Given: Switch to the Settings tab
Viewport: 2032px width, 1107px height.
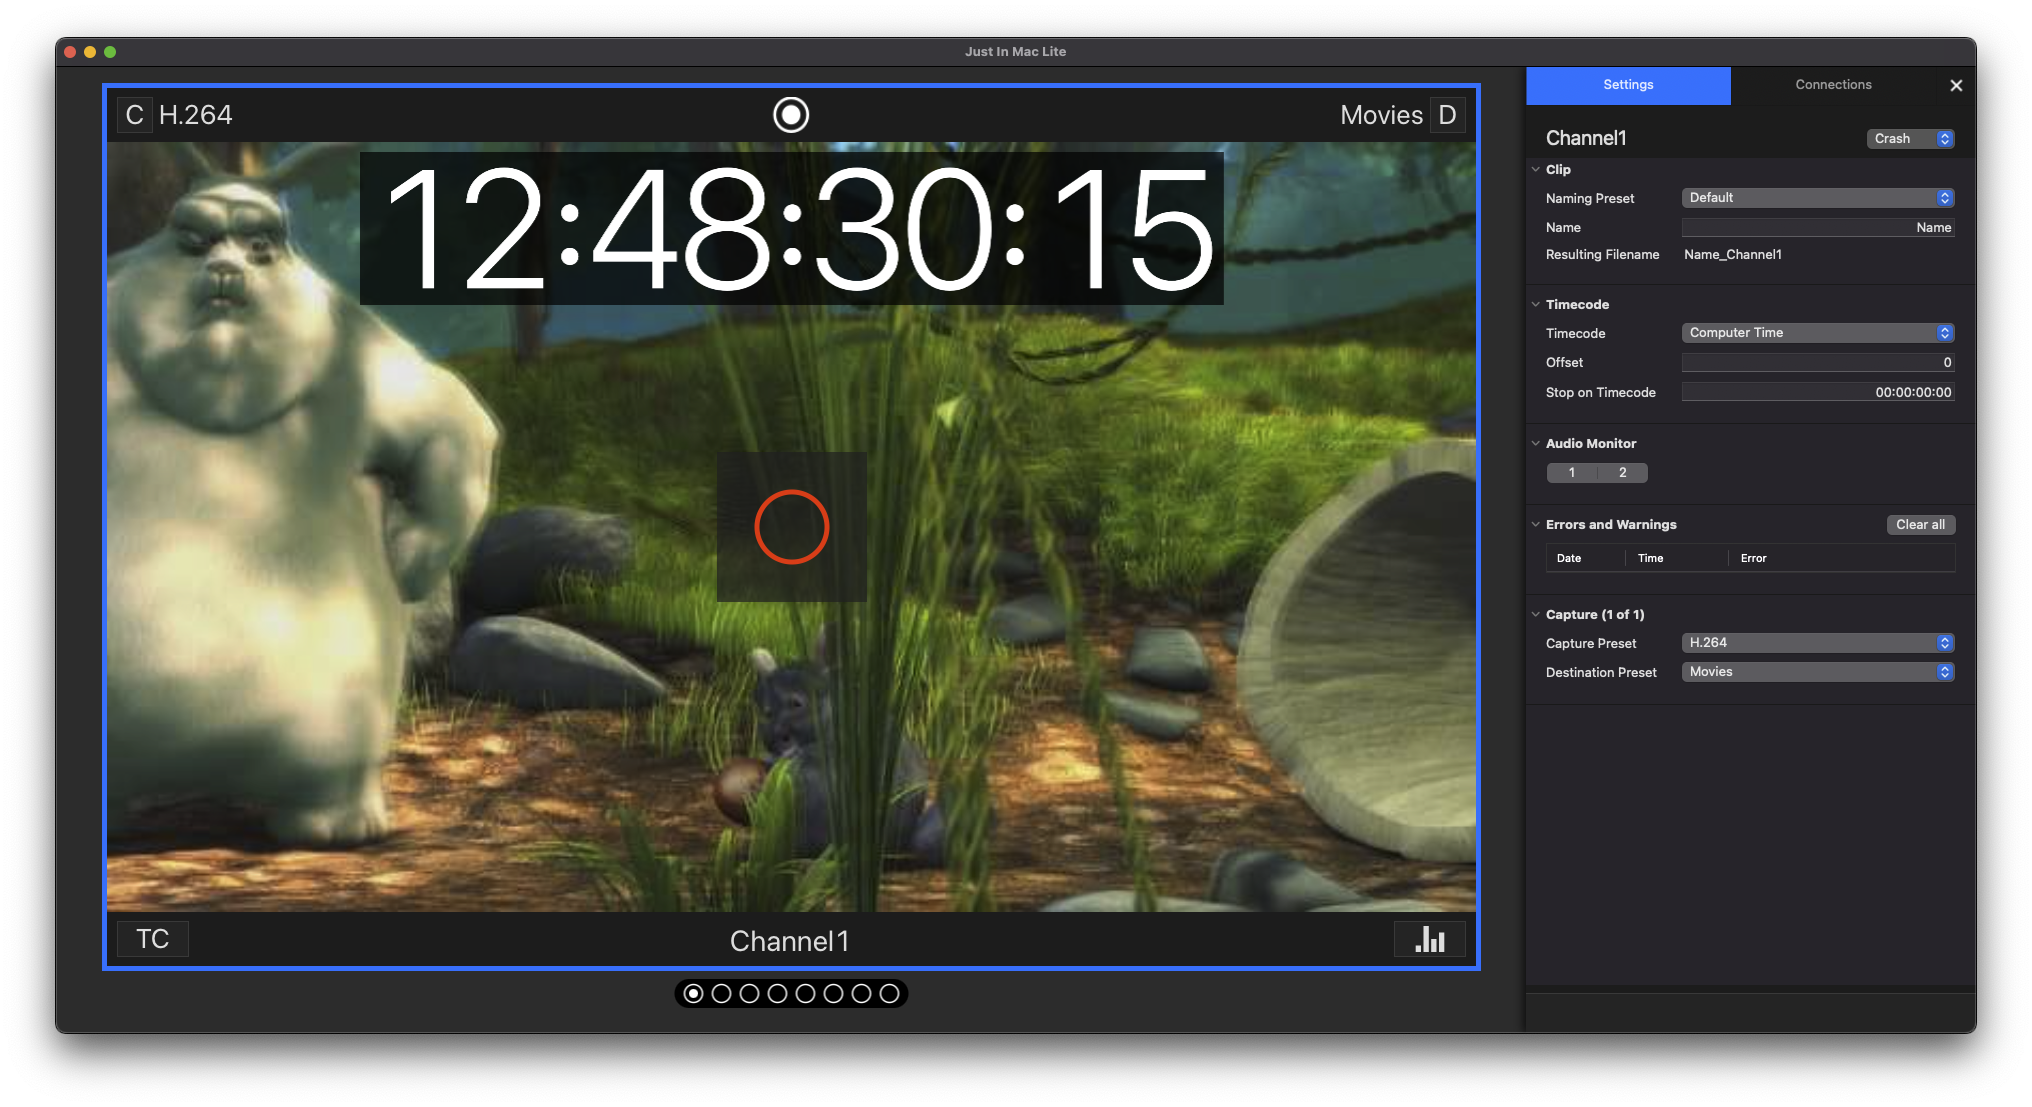Looking at the screenshot, I should coord(1628,85).
